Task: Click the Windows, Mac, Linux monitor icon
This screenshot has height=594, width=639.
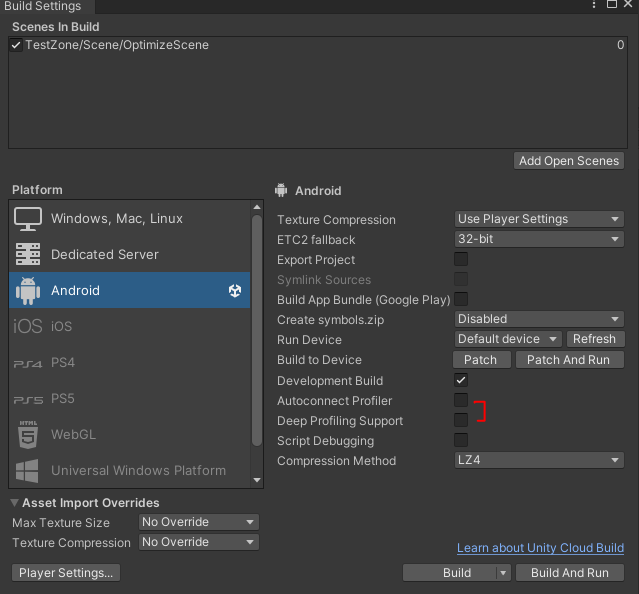Action: coord(28,219)
